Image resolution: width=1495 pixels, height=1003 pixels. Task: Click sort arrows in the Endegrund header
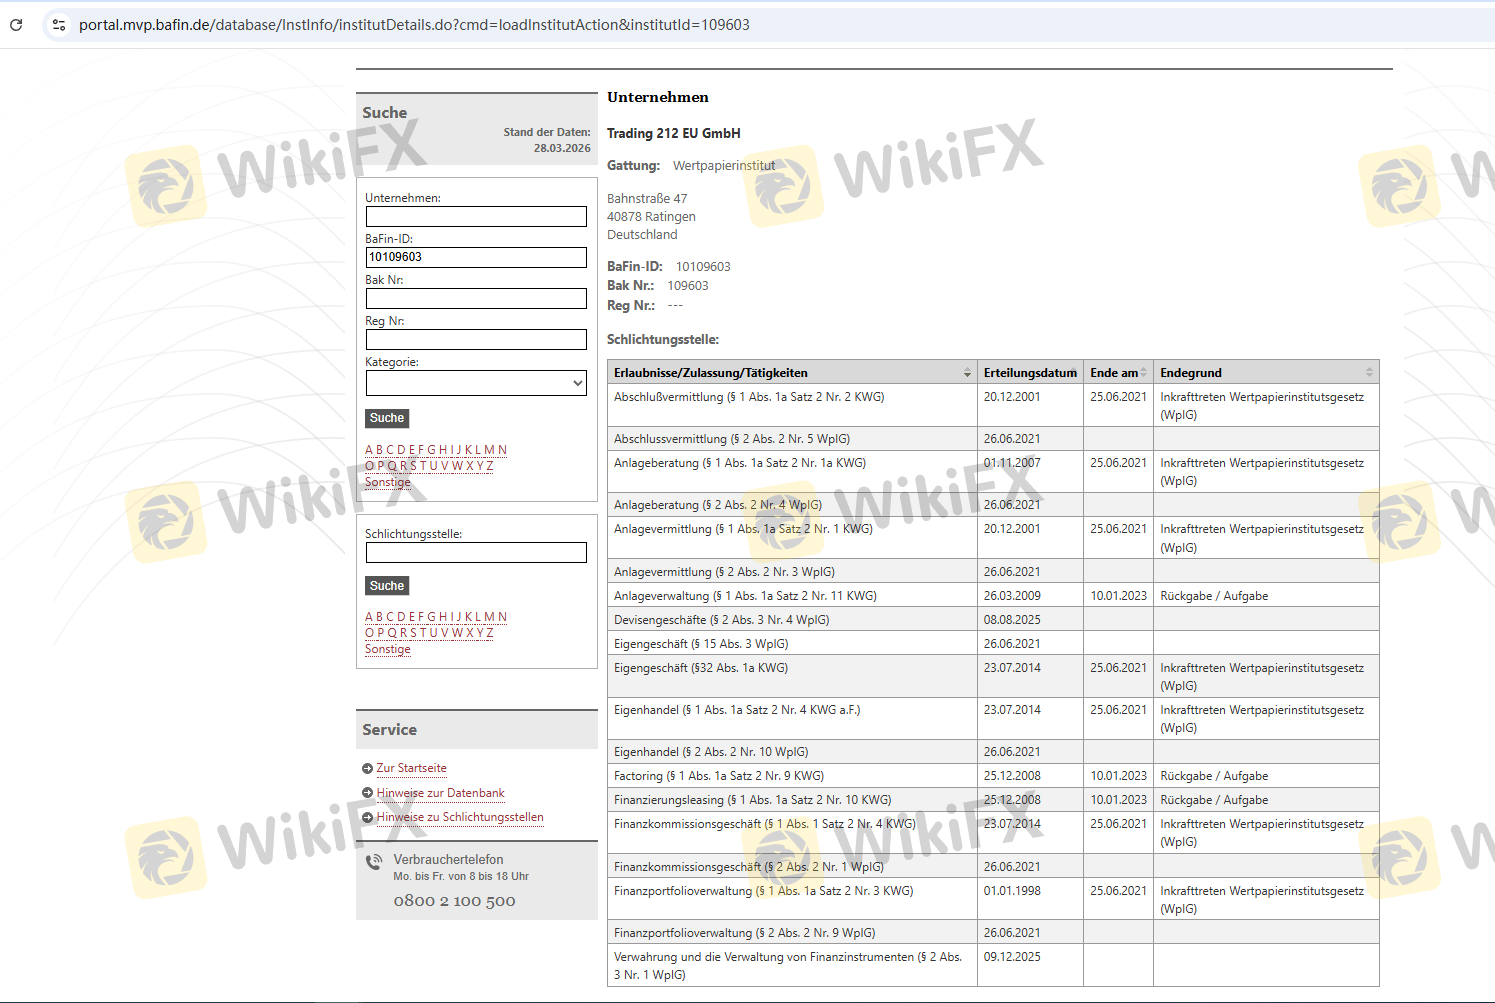coord(1369,373)
